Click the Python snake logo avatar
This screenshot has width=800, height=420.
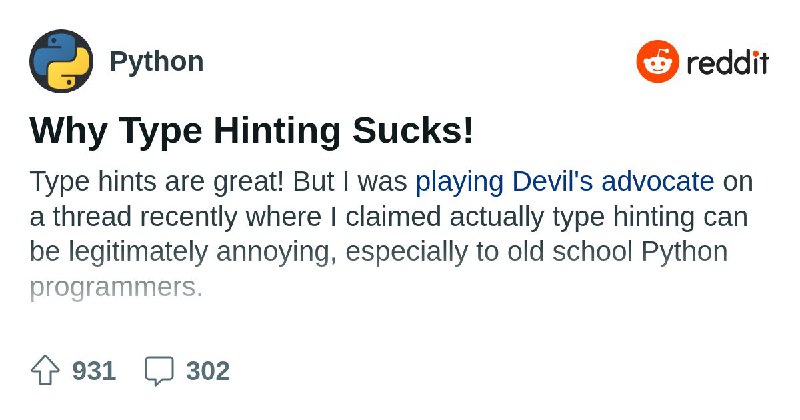[x=61, y=61]
